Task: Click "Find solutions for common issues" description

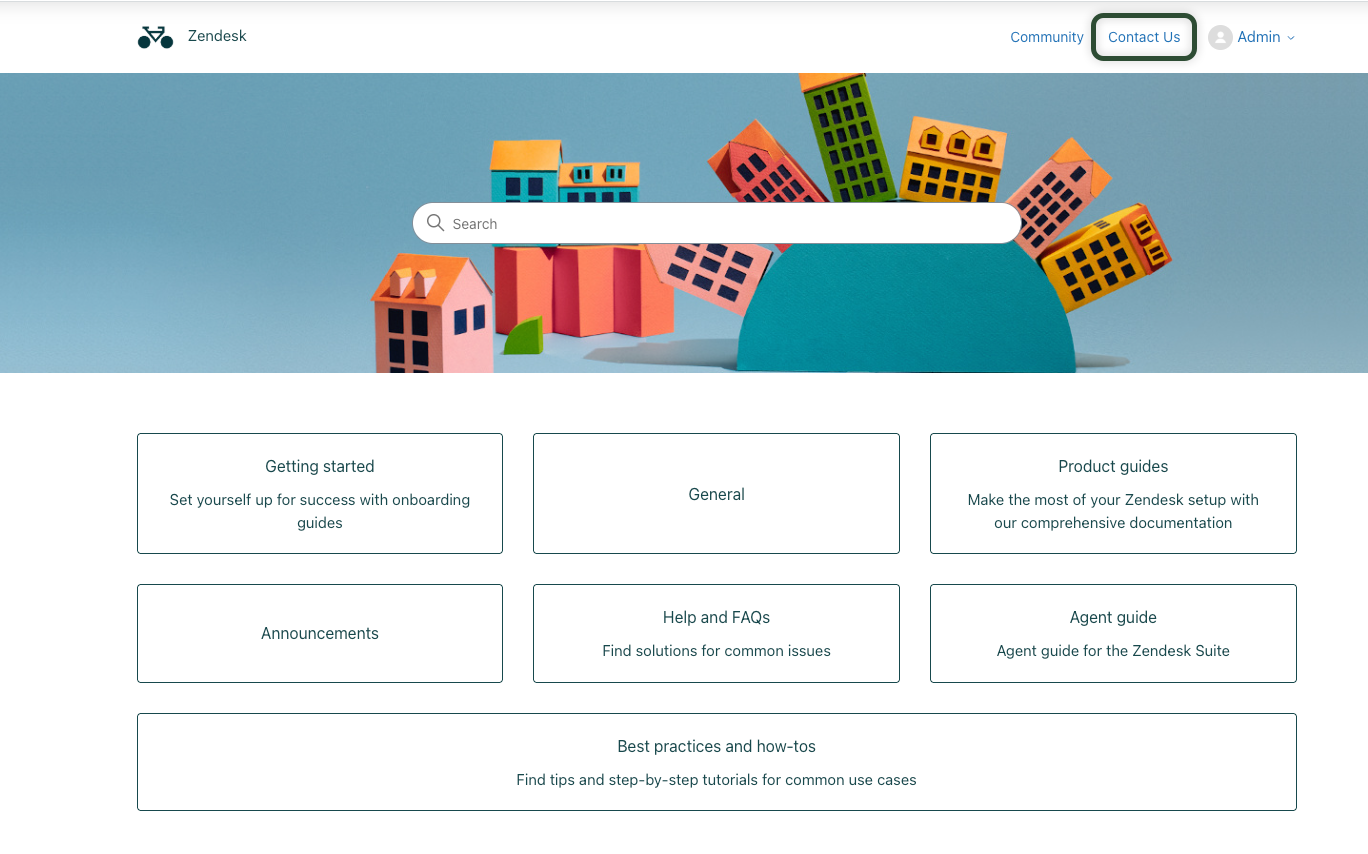Action: (716, 651)
